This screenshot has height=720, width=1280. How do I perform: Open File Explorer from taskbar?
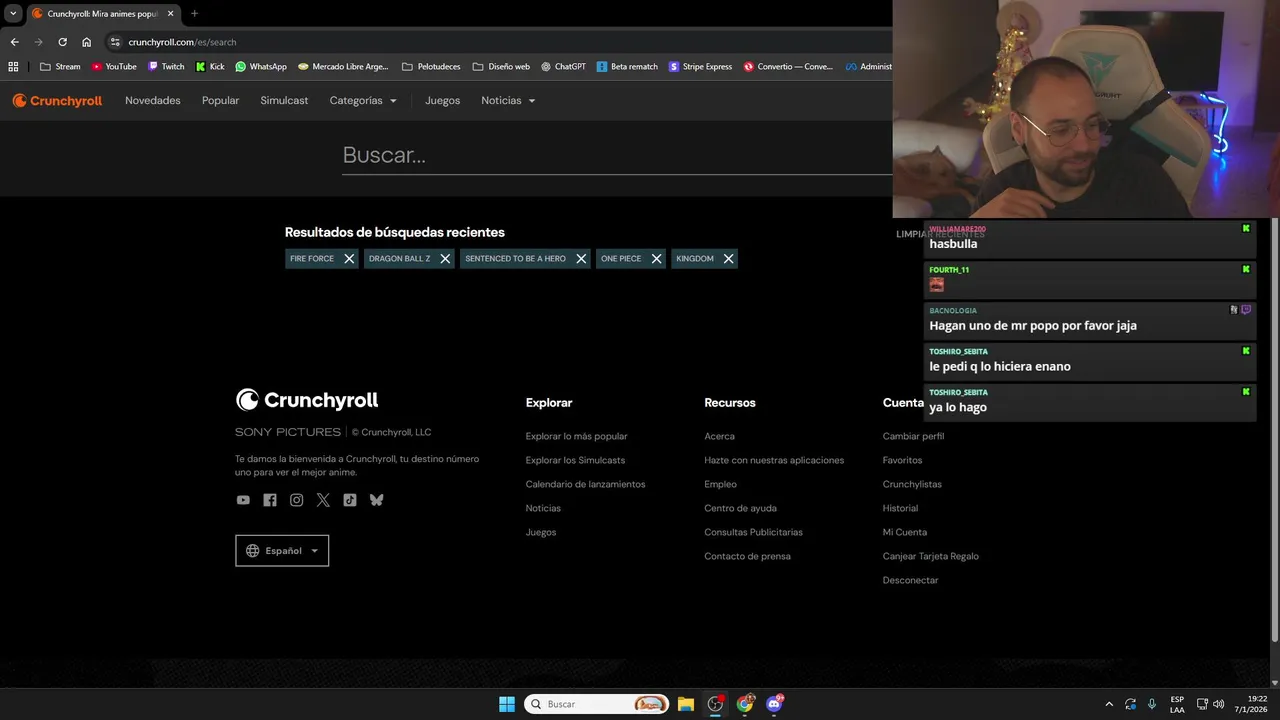pos(686,704)
